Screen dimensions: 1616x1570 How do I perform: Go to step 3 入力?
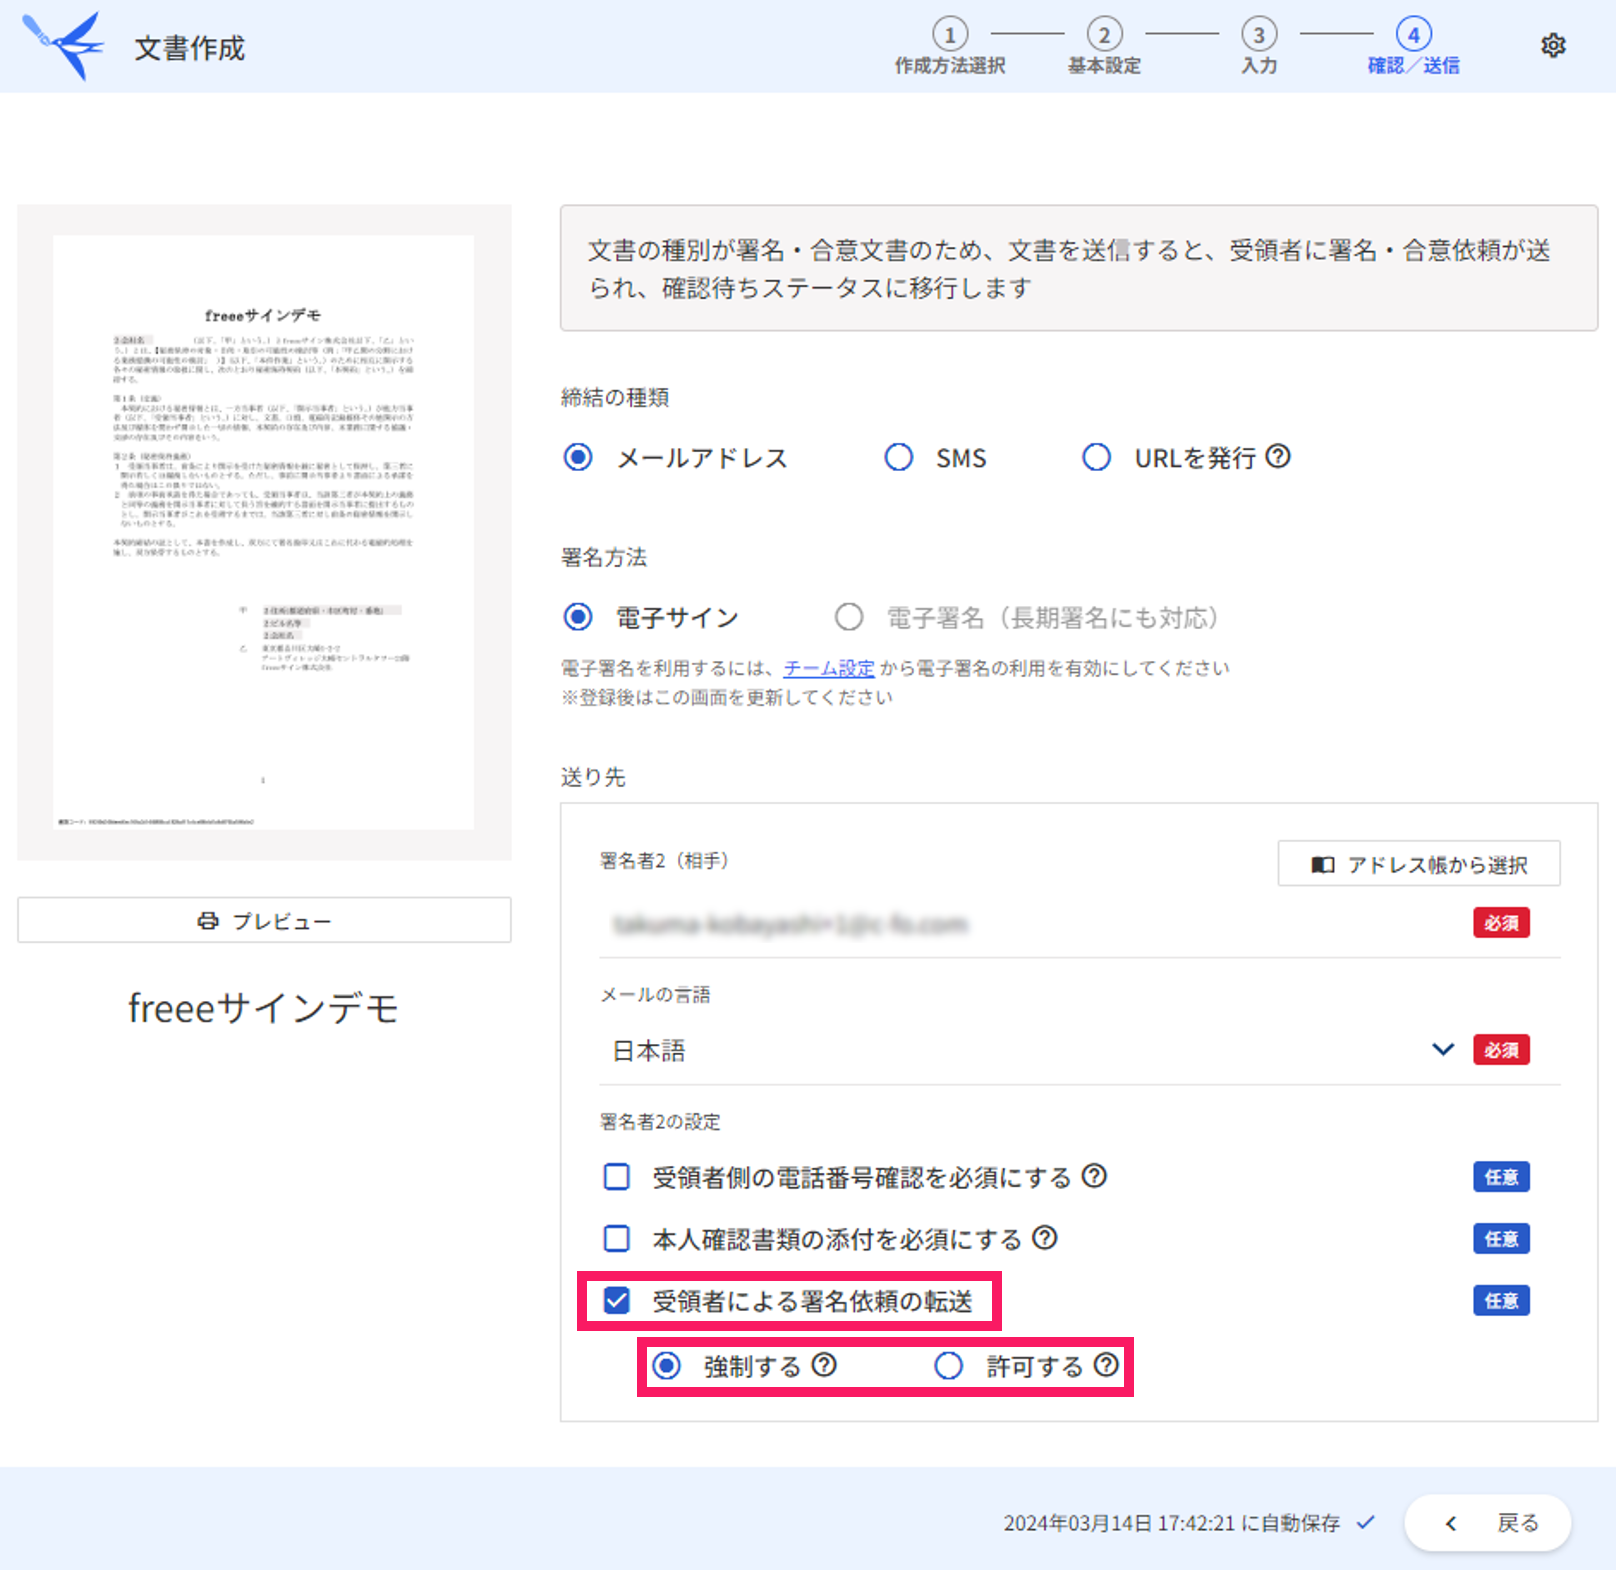click(x=1259, y=46)
